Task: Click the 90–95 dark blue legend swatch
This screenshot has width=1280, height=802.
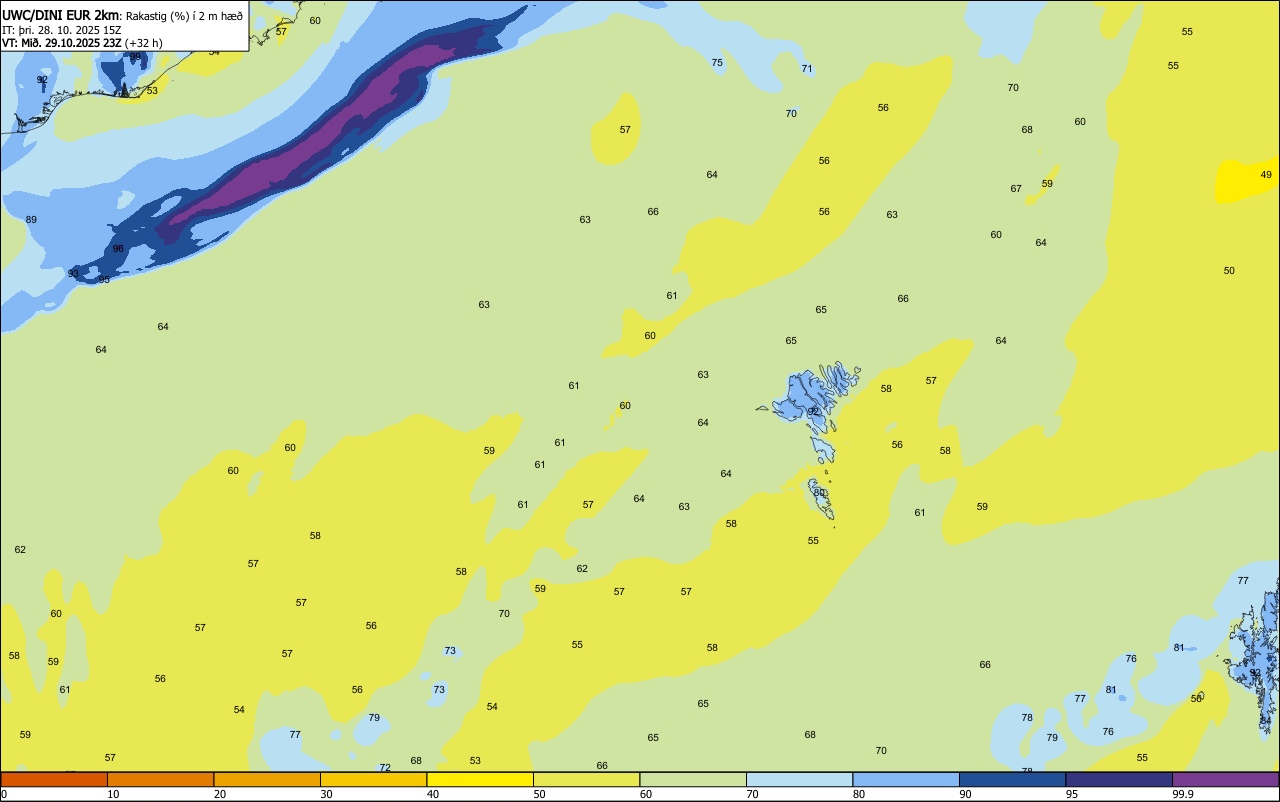Action: [x=1012, y=779]
